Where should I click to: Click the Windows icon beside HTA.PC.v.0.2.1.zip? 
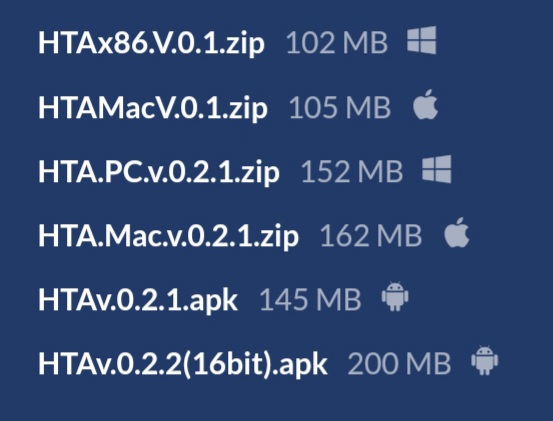(437, 169)
